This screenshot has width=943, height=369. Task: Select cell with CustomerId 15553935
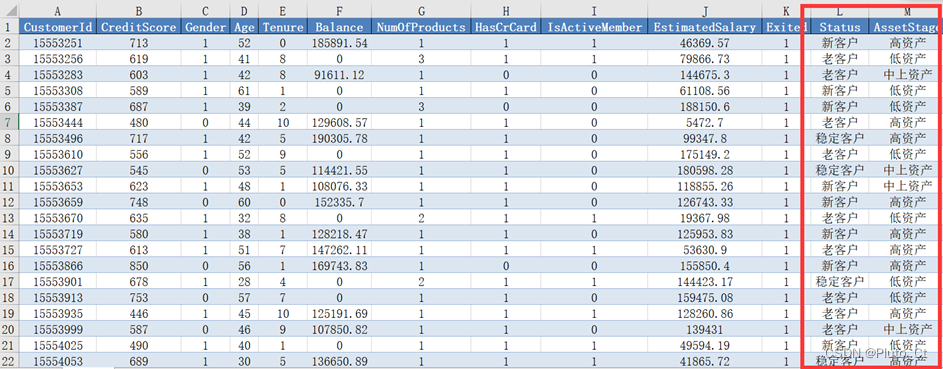coord(58,313)
